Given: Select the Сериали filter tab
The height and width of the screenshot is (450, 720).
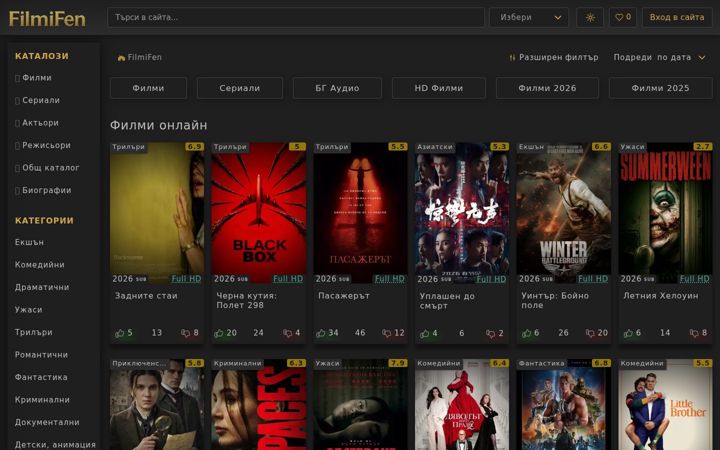Looking at the screenshot, I should pyautogui.click(x=240, y=88).
